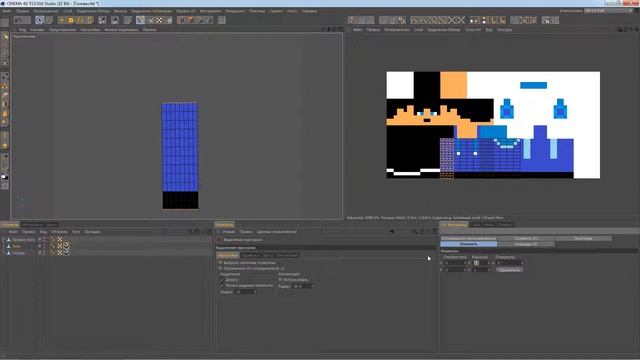The height and width of the screenshot is (360, 640).
Task: Switch to the Материалы tab beside Объекты
Action: (32, 225)
